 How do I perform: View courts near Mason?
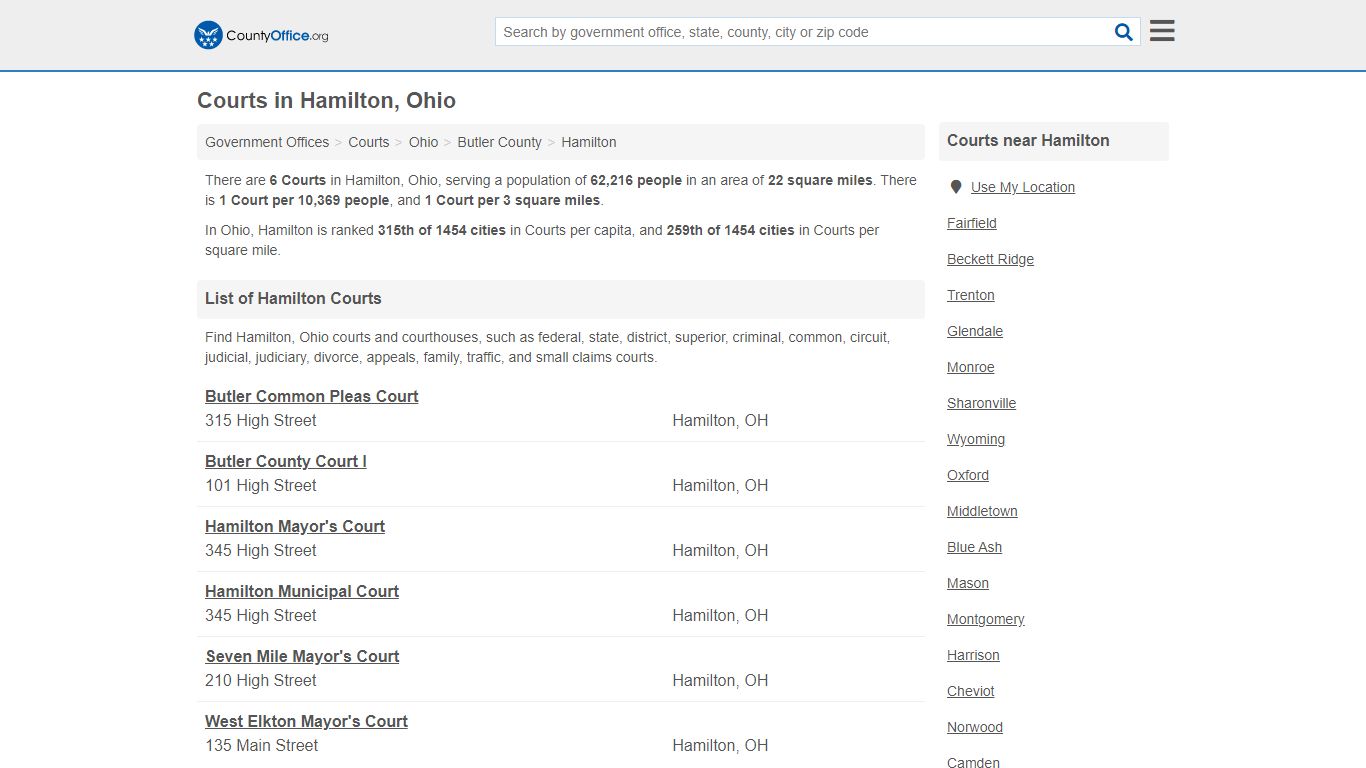[968, 583]
